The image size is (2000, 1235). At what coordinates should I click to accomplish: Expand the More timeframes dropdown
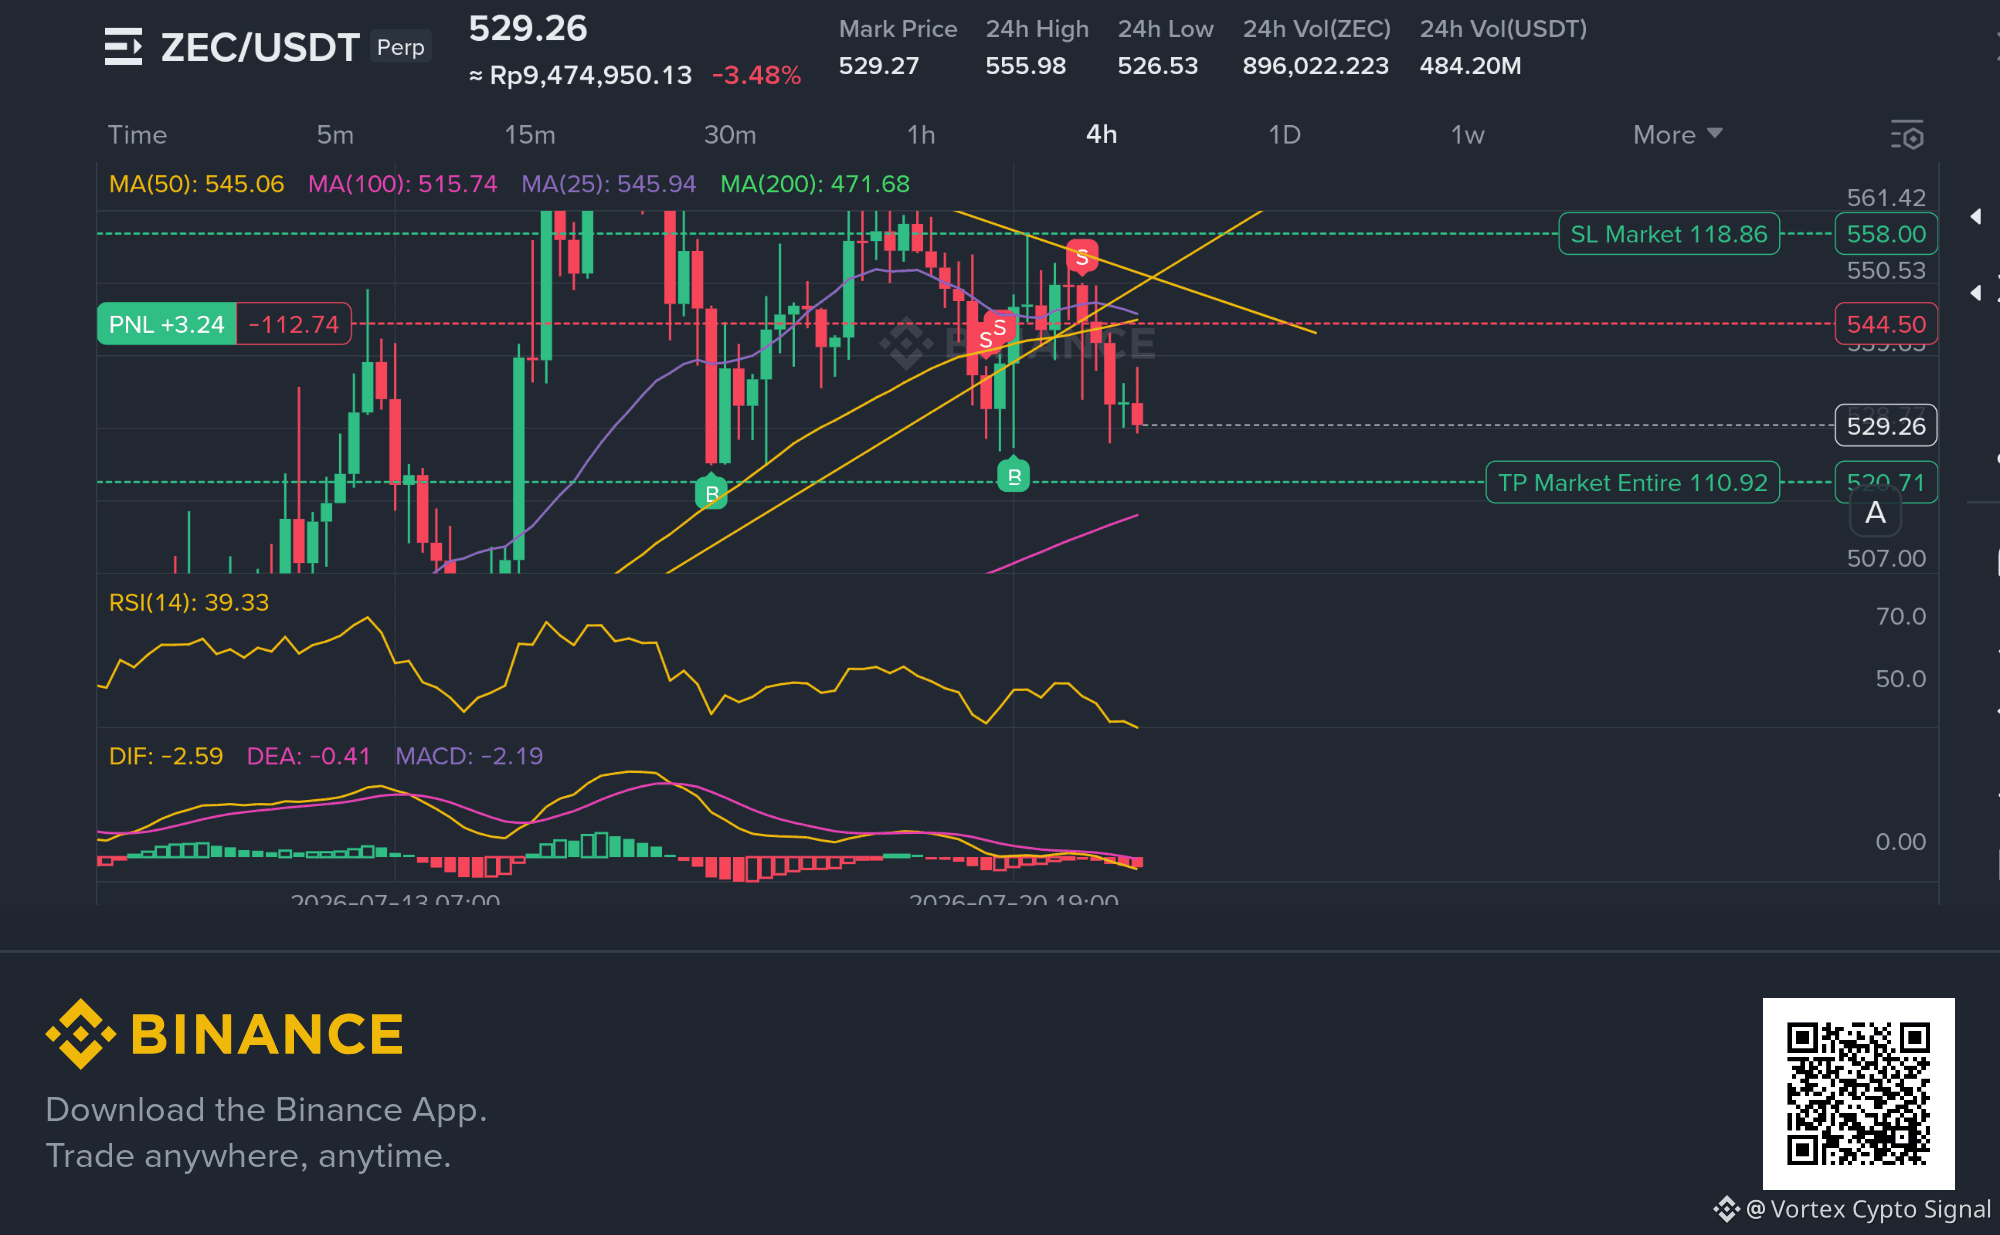tap(1677, 135)
